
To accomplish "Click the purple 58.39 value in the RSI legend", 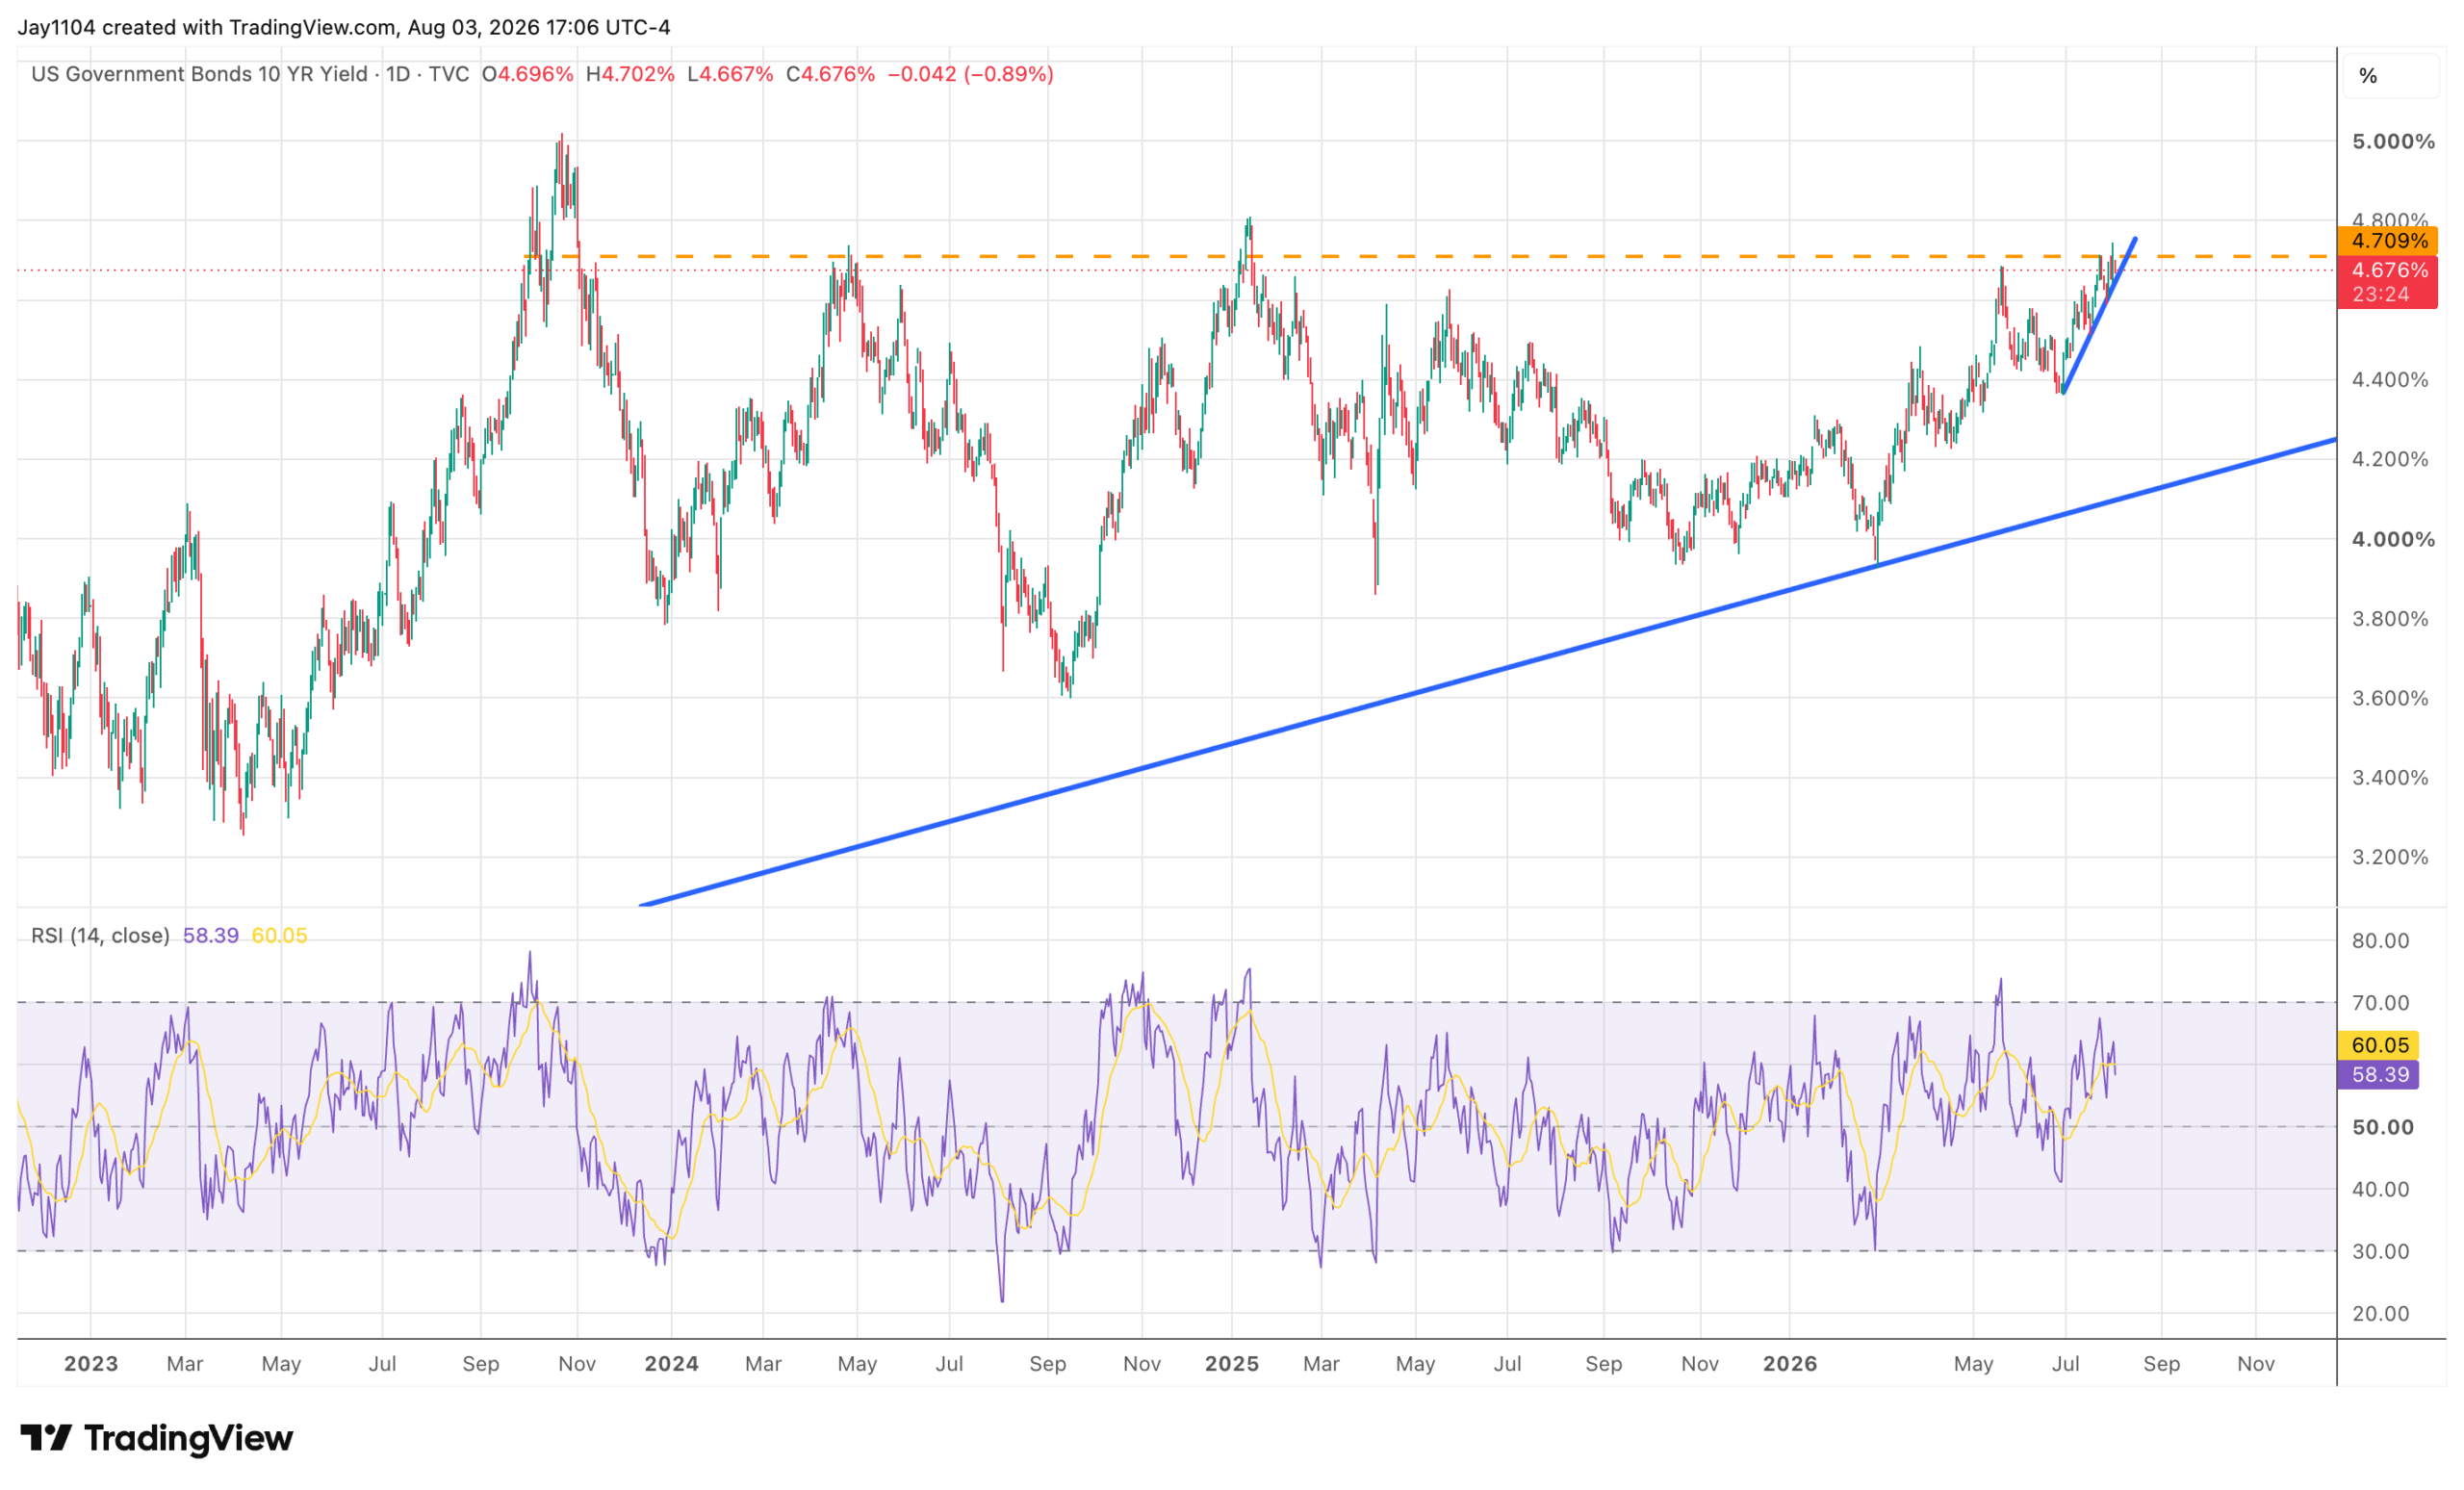I will coord(211,935).
